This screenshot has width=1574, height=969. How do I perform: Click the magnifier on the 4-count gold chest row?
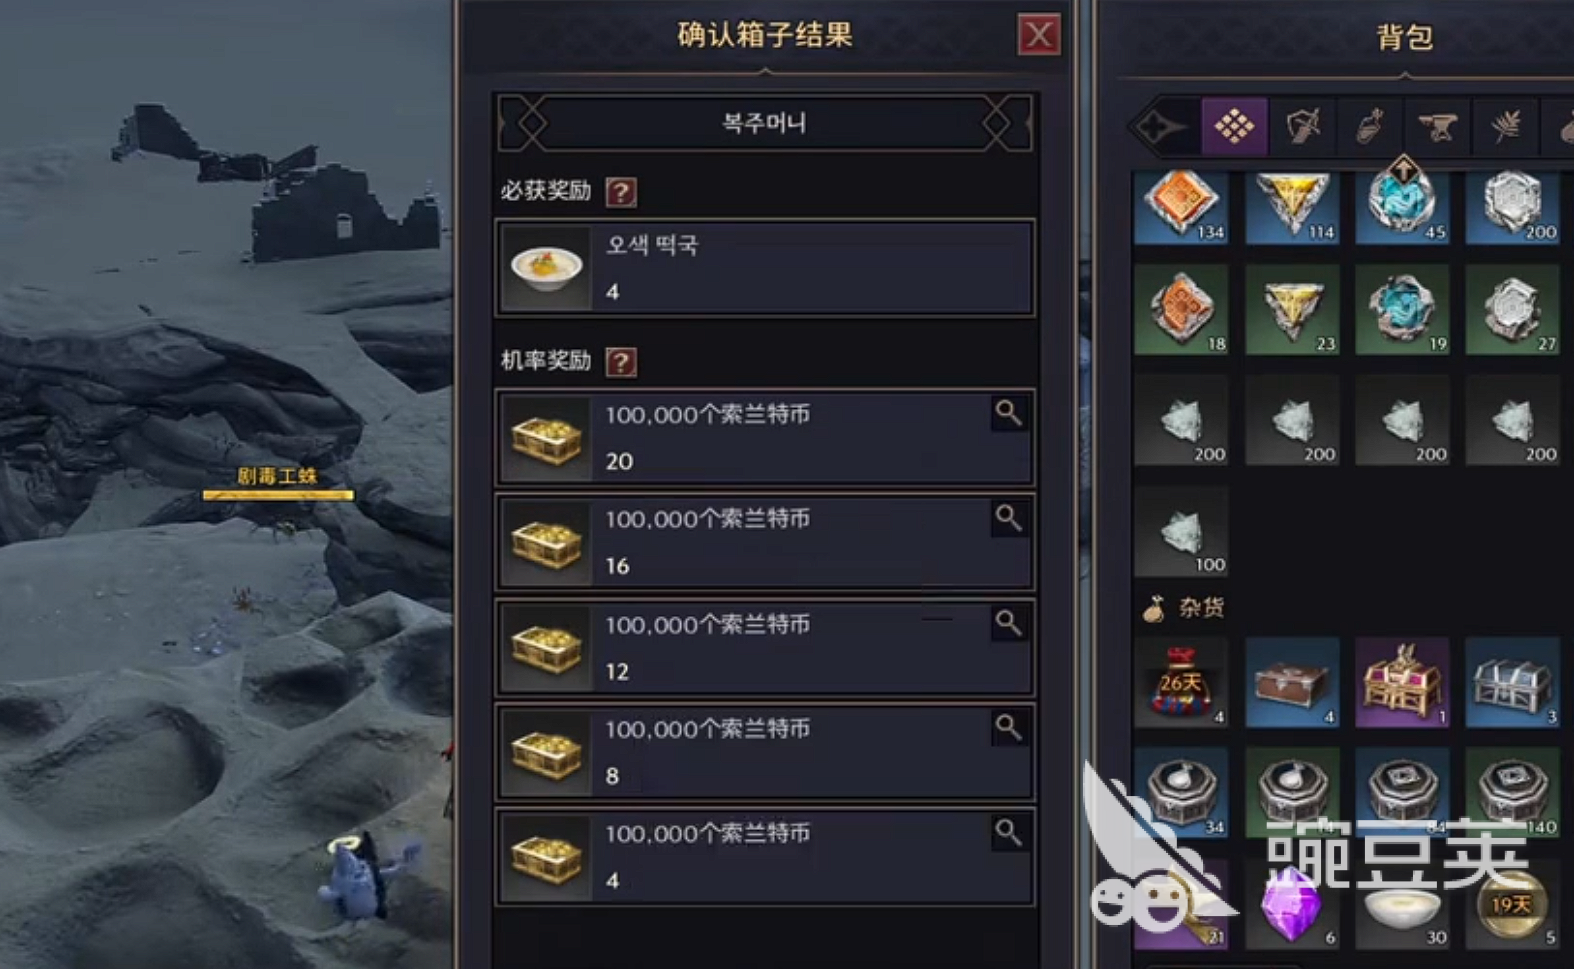[1008, 833]
